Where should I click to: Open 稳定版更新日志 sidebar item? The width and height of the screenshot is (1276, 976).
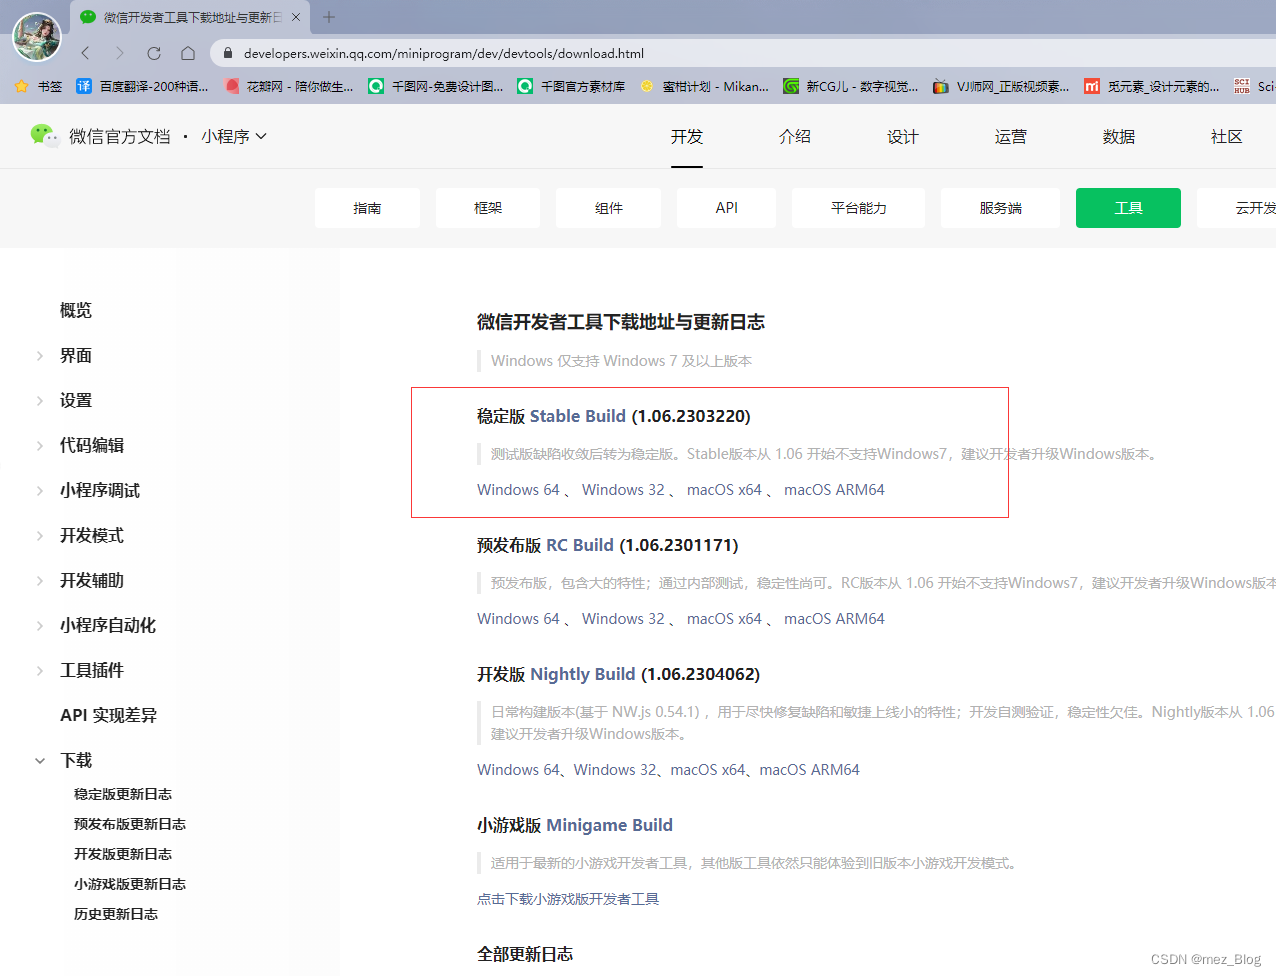[x=123, y=794]
